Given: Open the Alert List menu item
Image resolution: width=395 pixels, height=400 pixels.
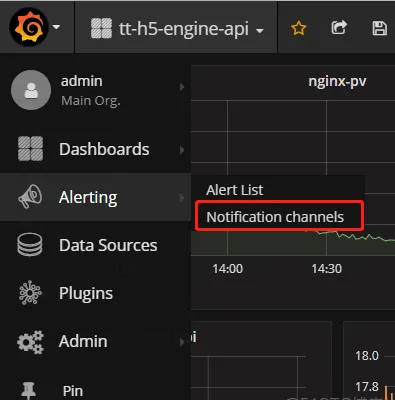Looking at the screenshot, I should (x=235, y=190).
